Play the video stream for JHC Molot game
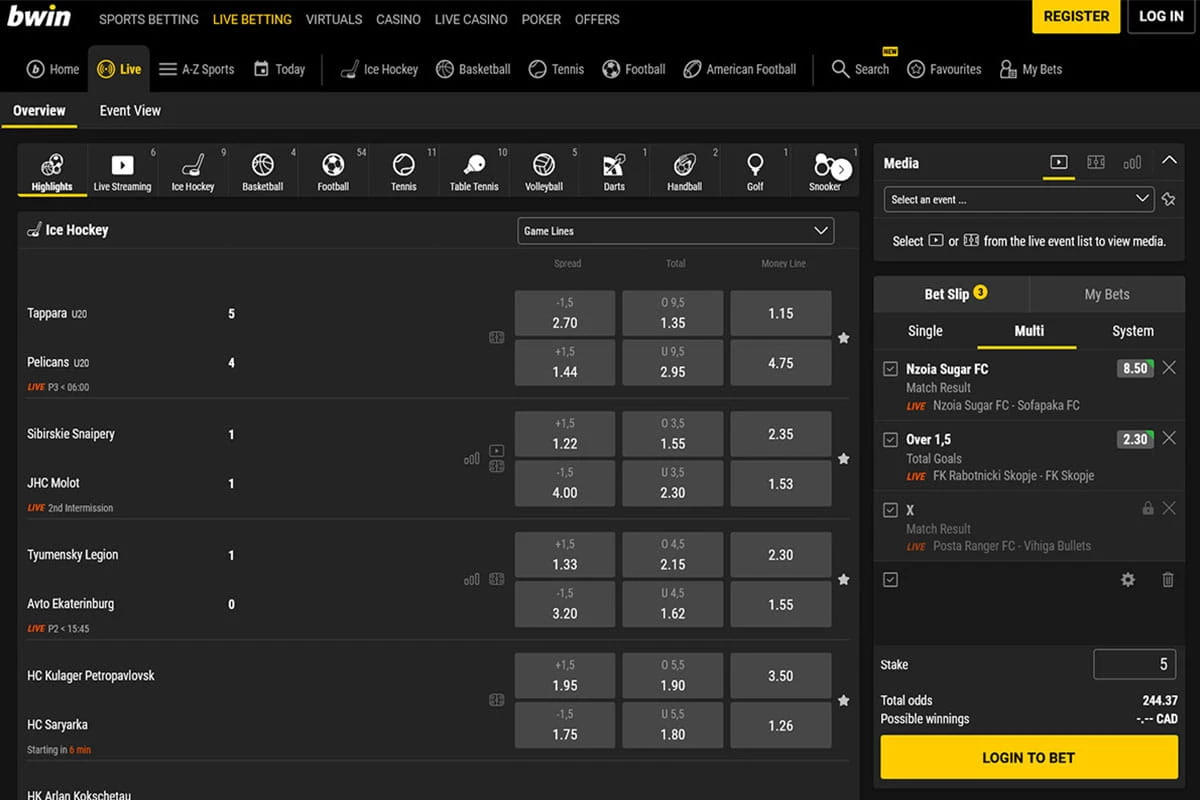The height and width of the screenshot is (800, 1200). pos(496,452)
